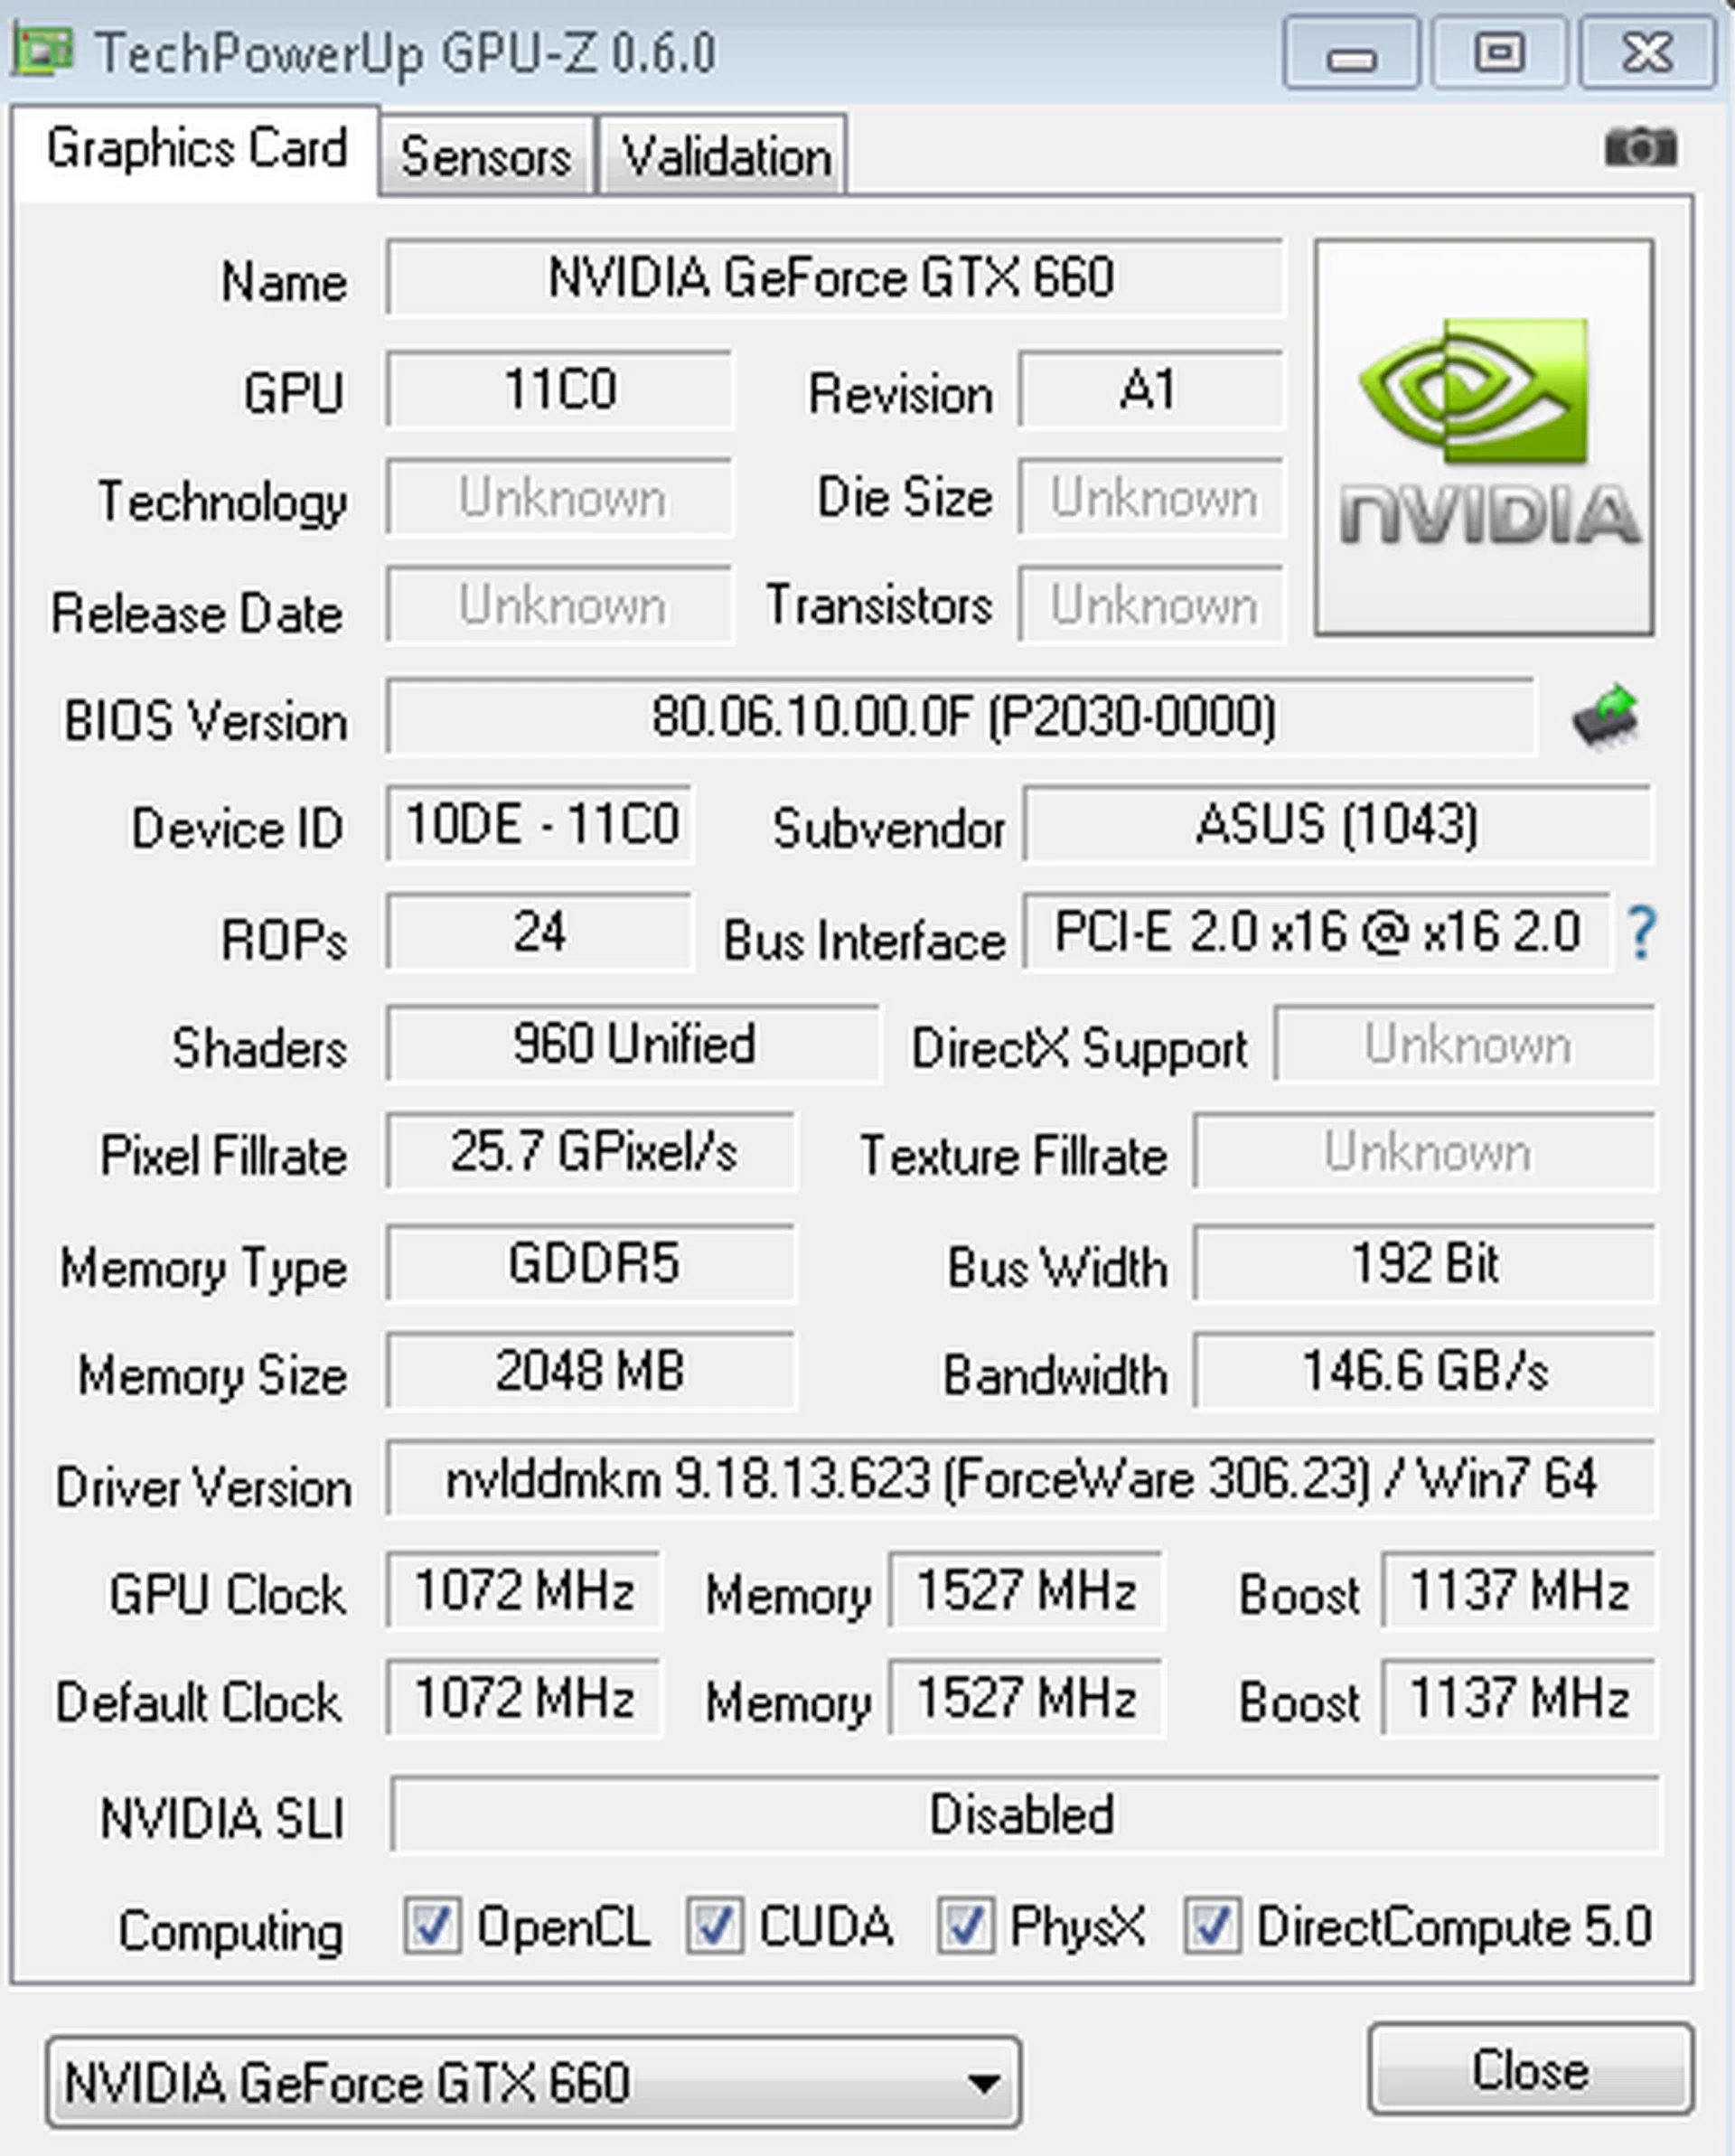Click the Driver Version field
The height and width of the screenshot is (2156, 1735).
1021,1479
